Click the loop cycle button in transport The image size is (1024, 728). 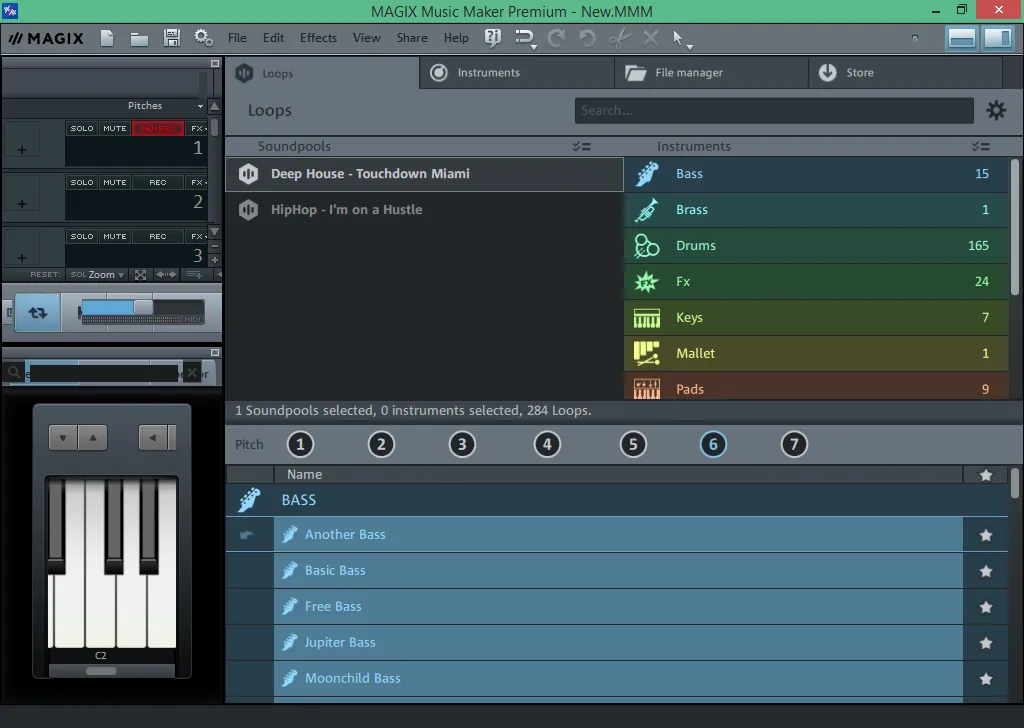click(x=37, y=313)
